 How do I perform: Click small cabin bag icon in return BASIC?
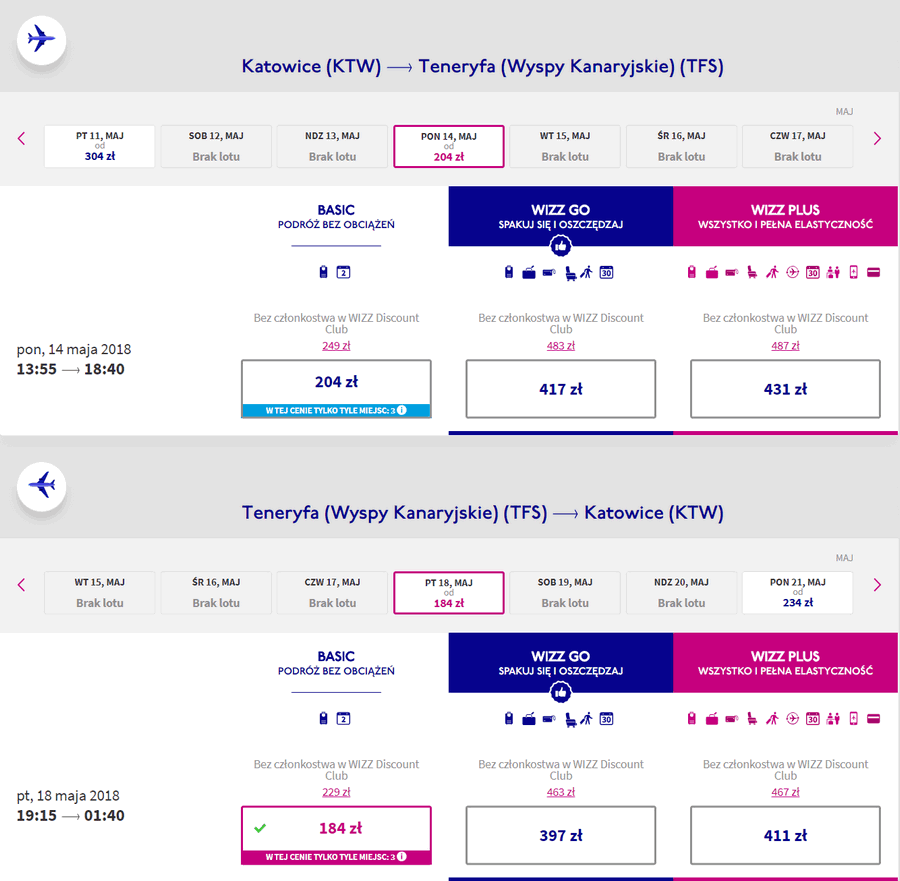(323, 719)
